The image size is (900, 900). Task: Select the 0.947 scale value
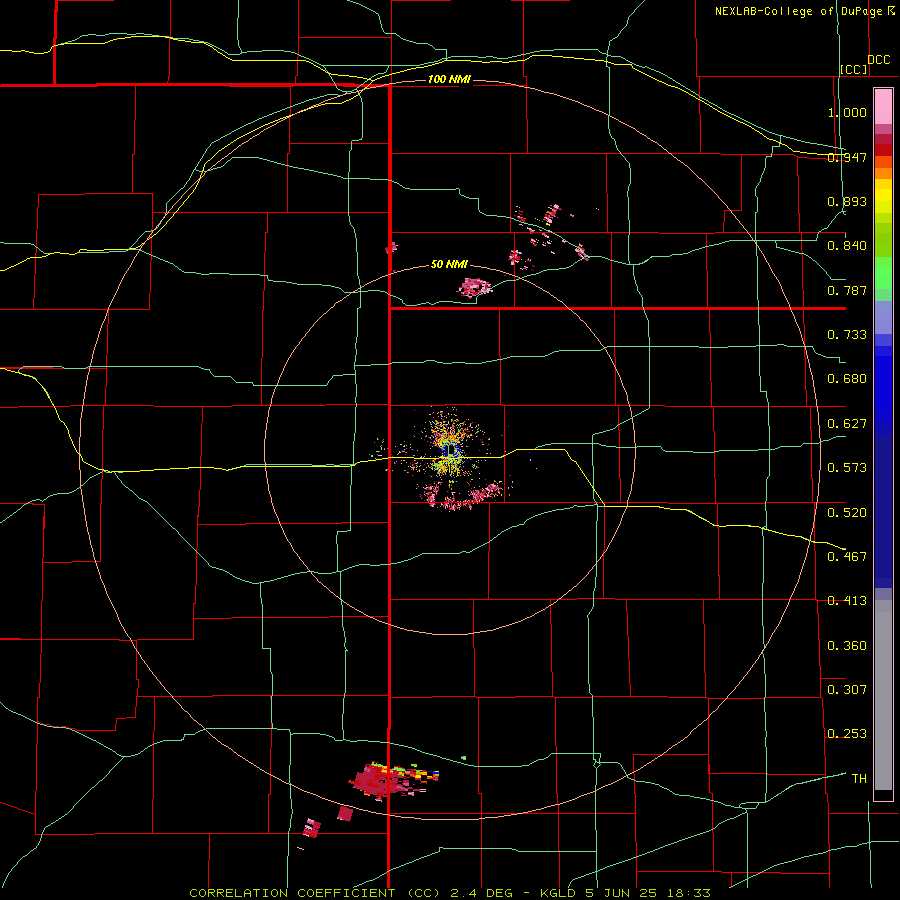click(x=847, y=157)
